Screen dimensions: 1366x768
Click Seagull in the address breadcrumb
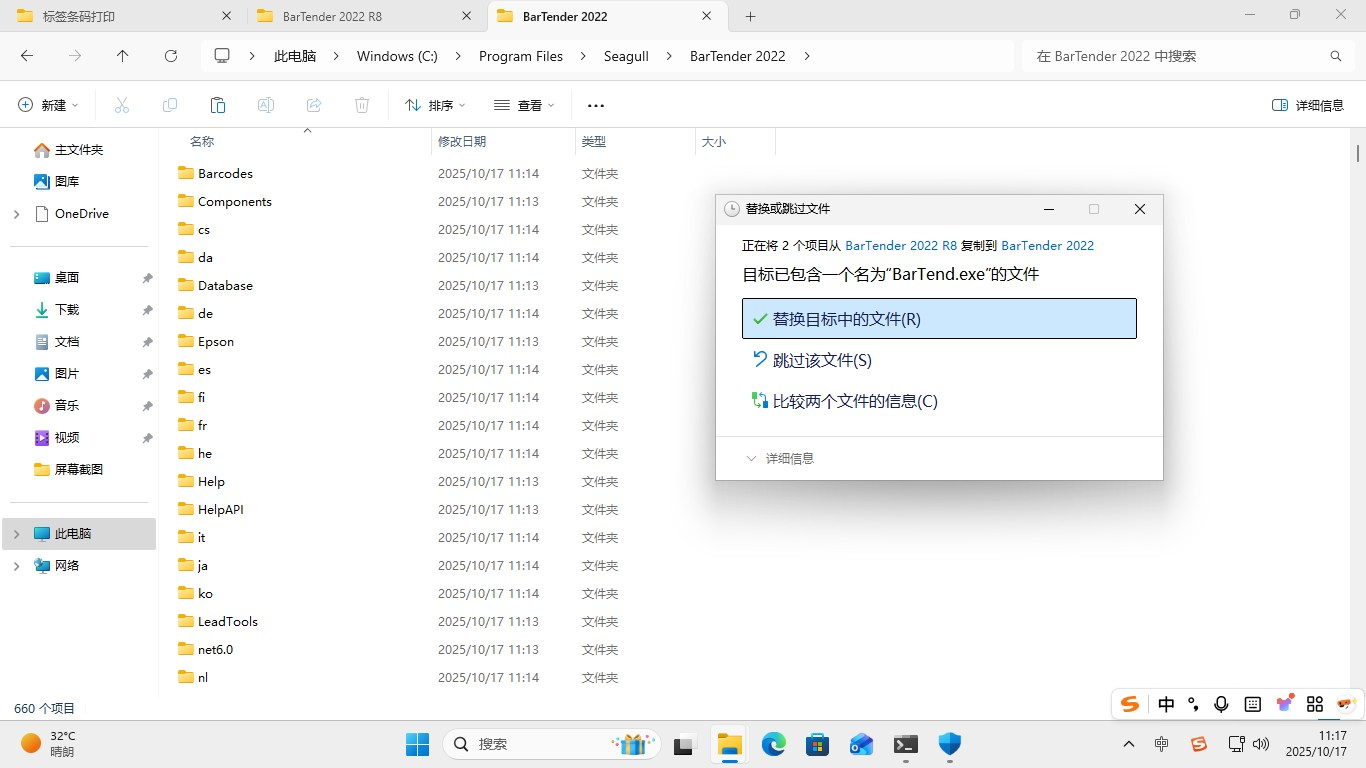[626, 56]
